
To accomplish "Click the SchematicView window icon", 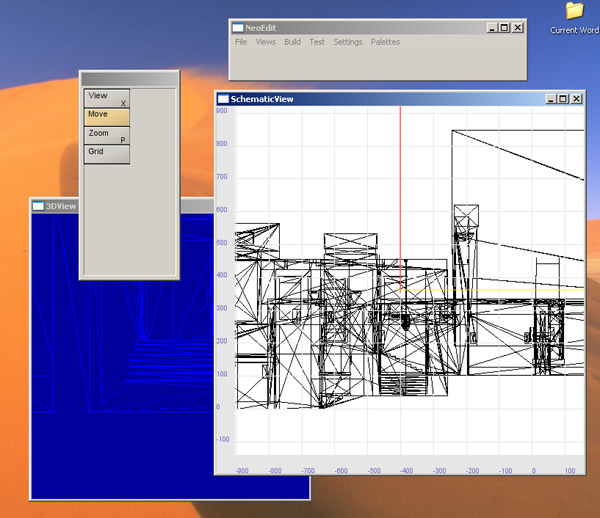I will pyautogui.click(x=223, y=99).
